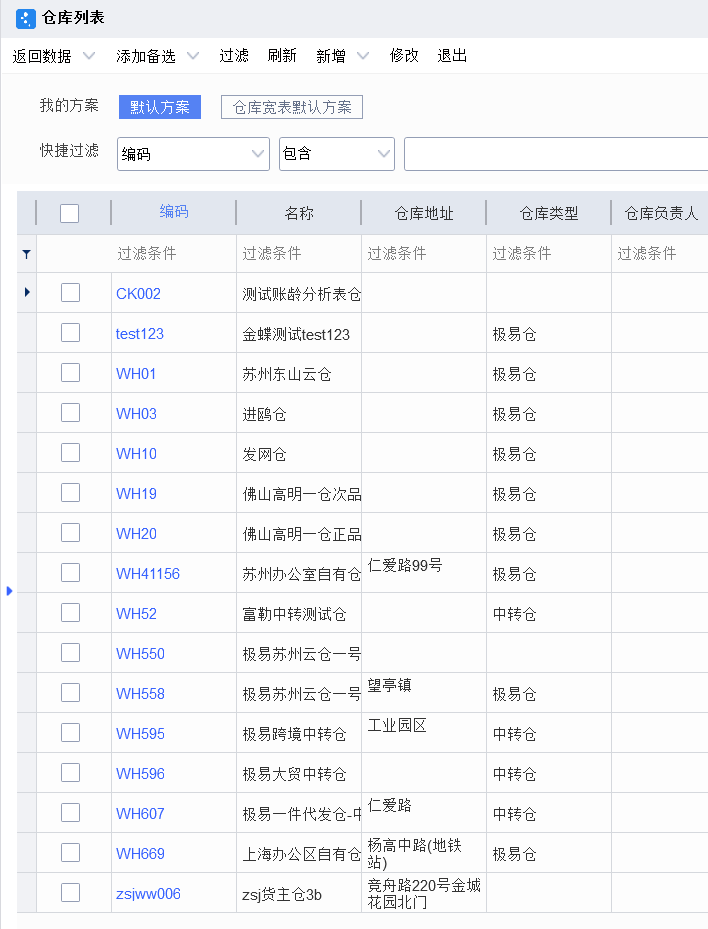
Task: Open the WH596 warehouse link
Action: point(140,774)
